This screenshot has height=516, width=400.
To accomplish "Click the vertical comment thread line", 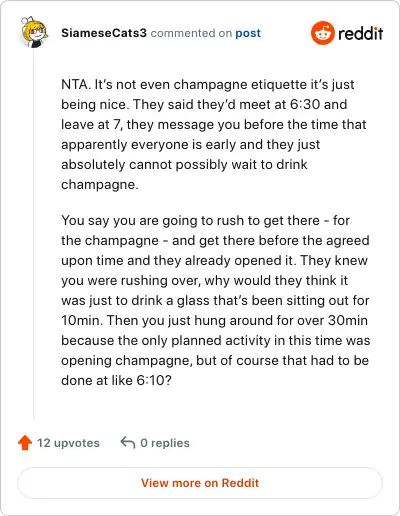I will point(34,235).
